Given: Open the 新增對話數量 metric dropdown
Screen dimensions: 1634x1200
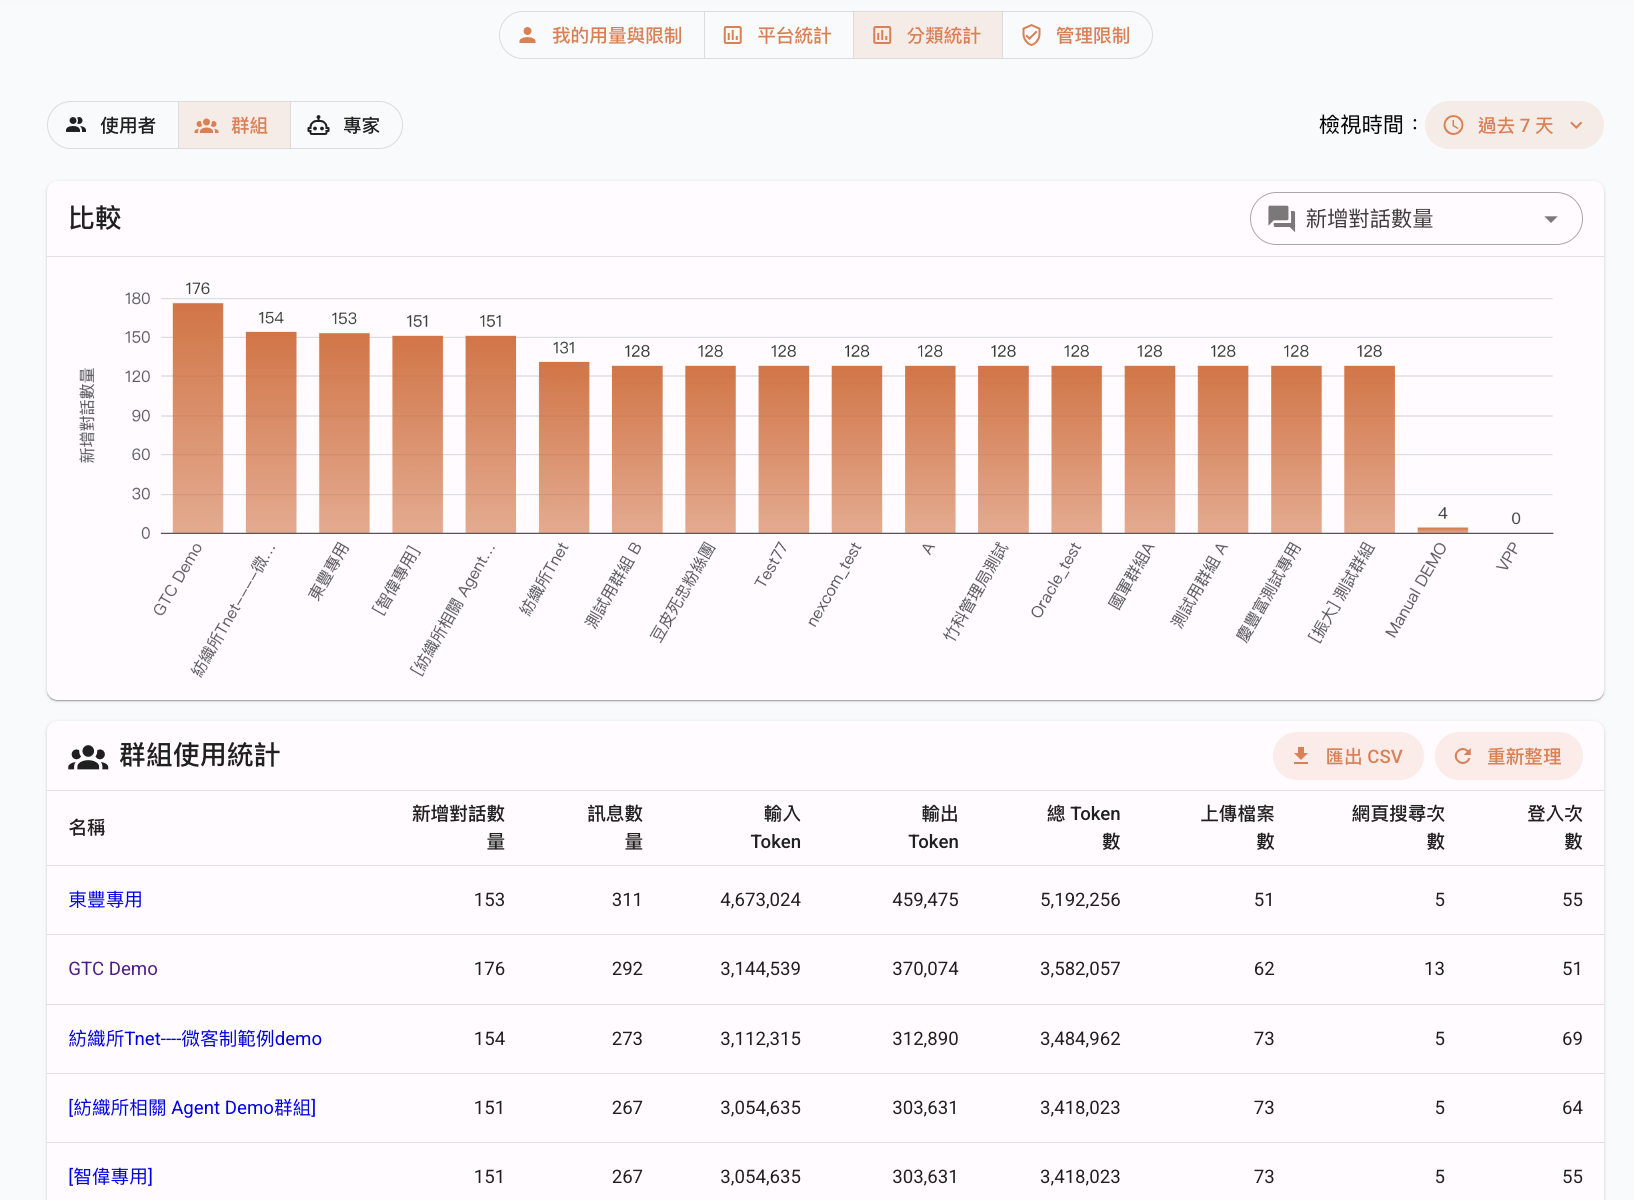Looking at the screenshot, I should [x=1416, y=218].
